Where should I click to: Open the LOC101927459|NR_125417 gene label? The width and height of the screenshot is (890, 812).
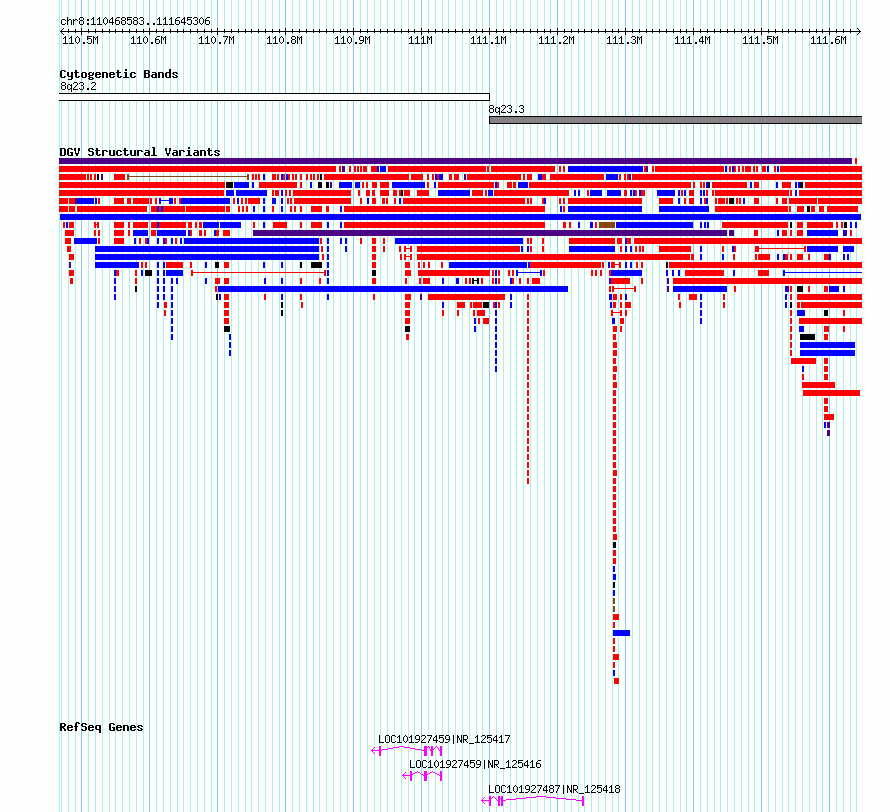444,739
